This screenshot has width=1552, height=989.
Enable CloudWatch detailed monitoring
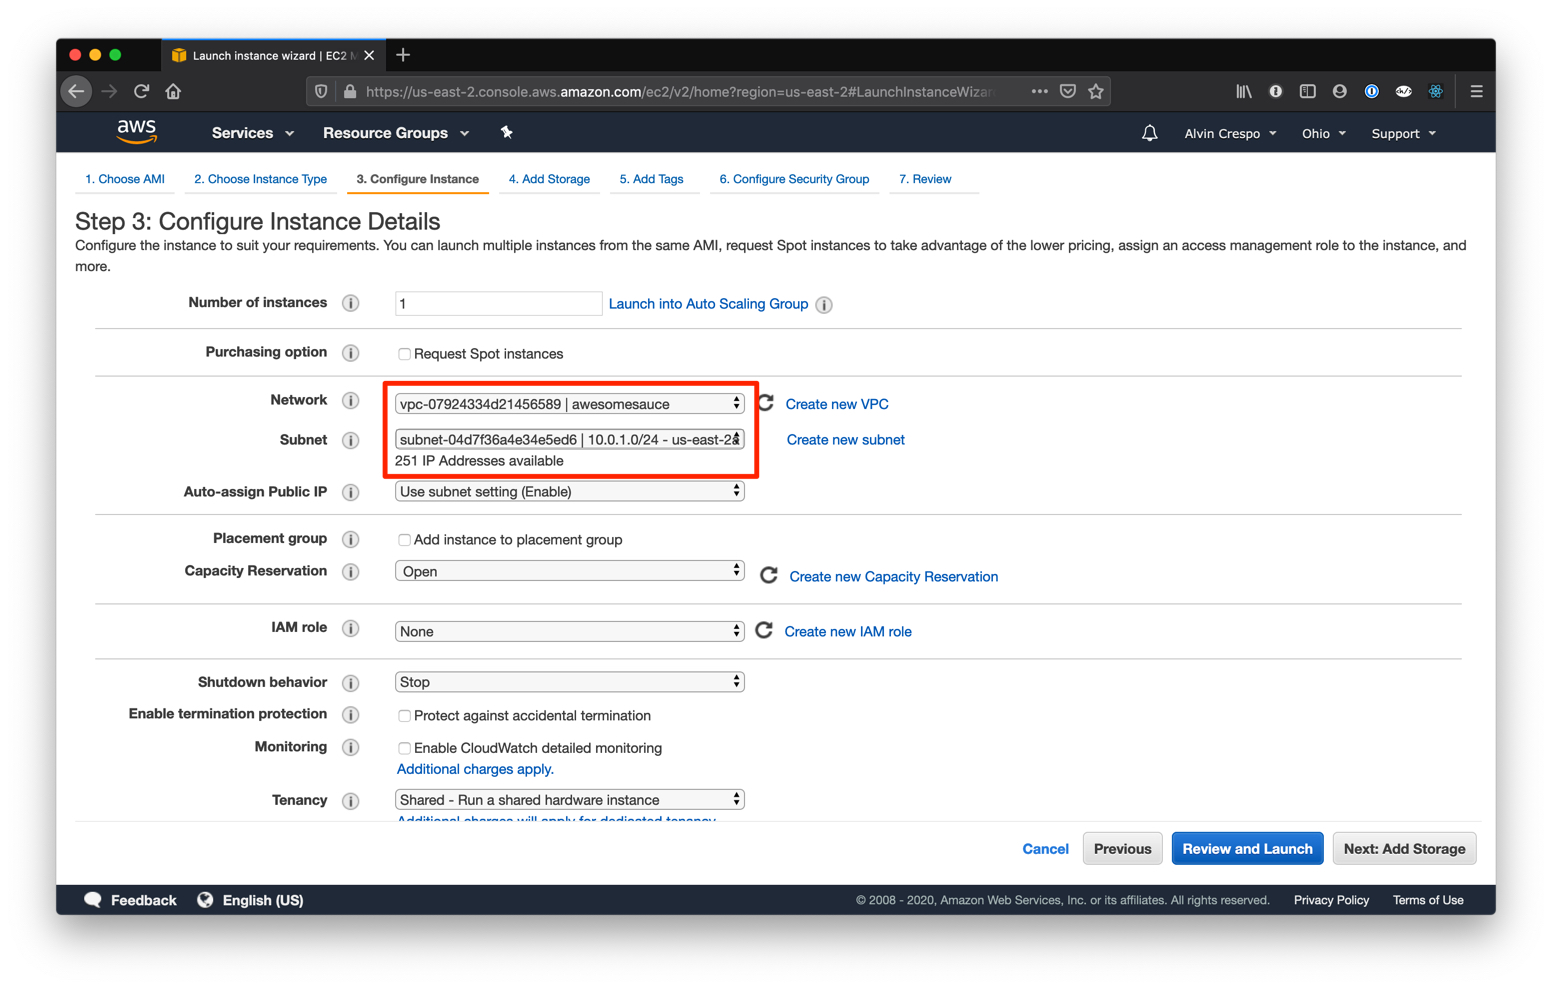coord(404,748)
